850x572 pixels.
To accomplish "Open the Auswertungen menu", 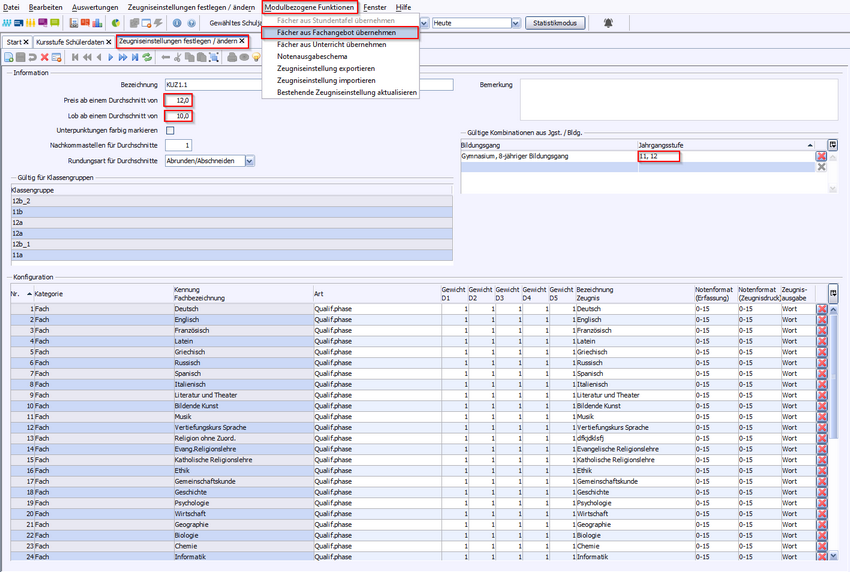I will (x=95, y=7).
